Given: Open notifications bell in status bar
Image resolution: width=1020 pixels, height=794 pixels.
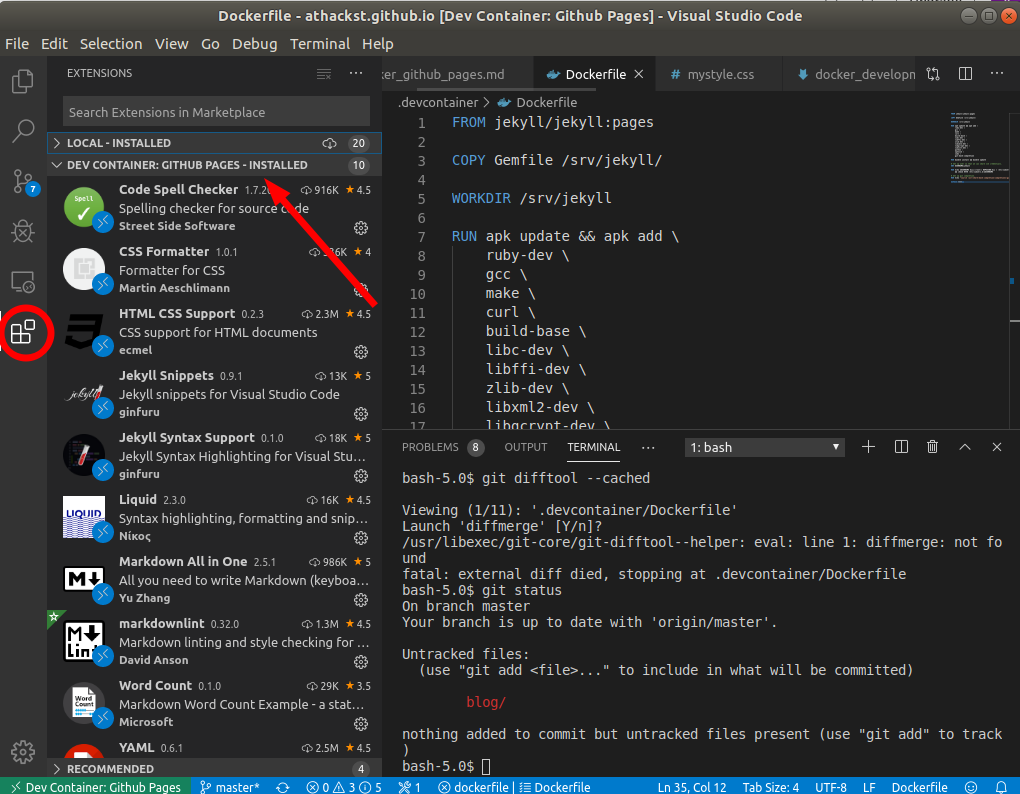Looking at the screenshot, I should tap(1000, 787).
